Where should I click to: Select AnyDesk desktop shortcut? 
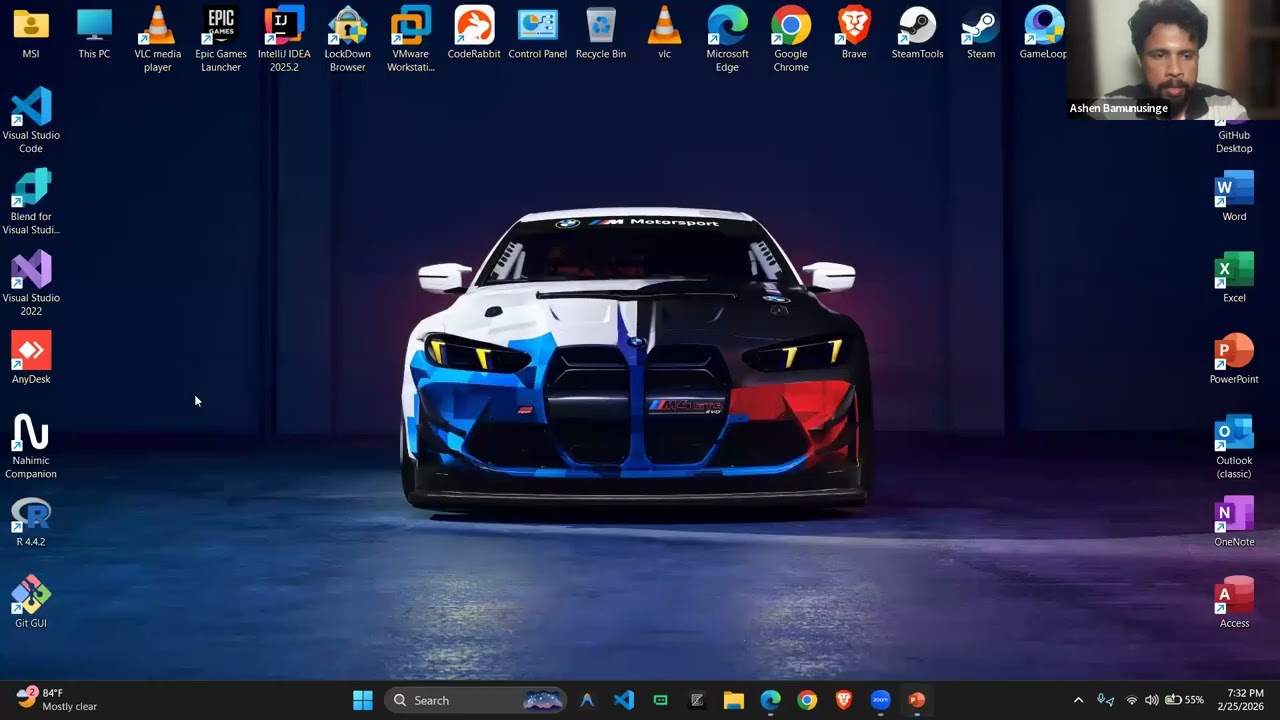click(31, 359)
